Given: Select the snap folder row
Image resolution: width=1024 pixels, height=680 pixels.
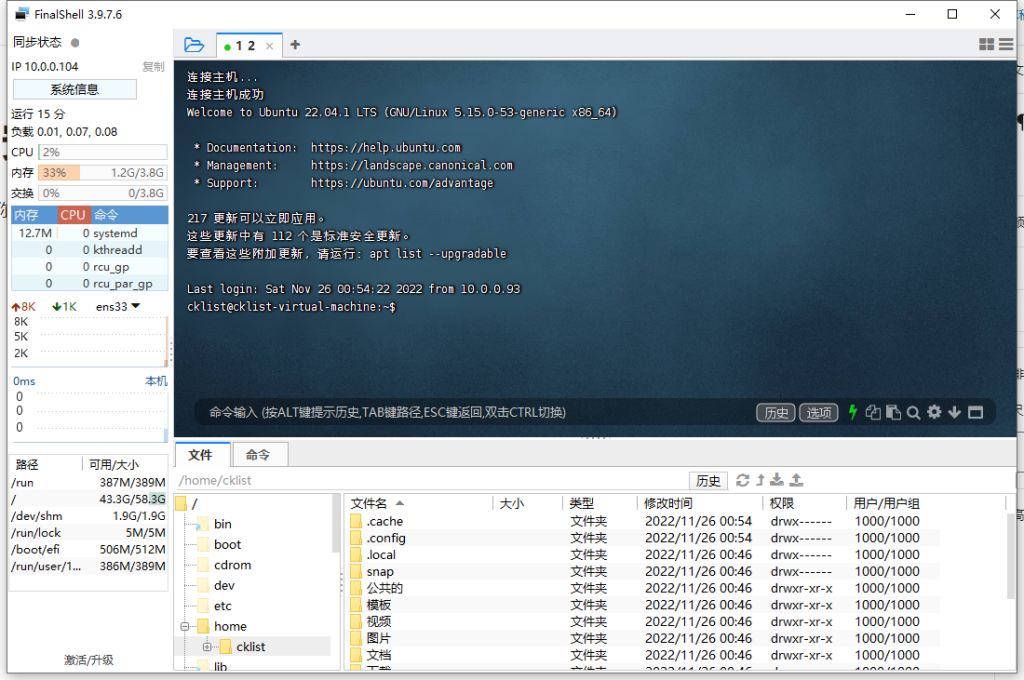Looking at the screenshot, I should (644, 572).
